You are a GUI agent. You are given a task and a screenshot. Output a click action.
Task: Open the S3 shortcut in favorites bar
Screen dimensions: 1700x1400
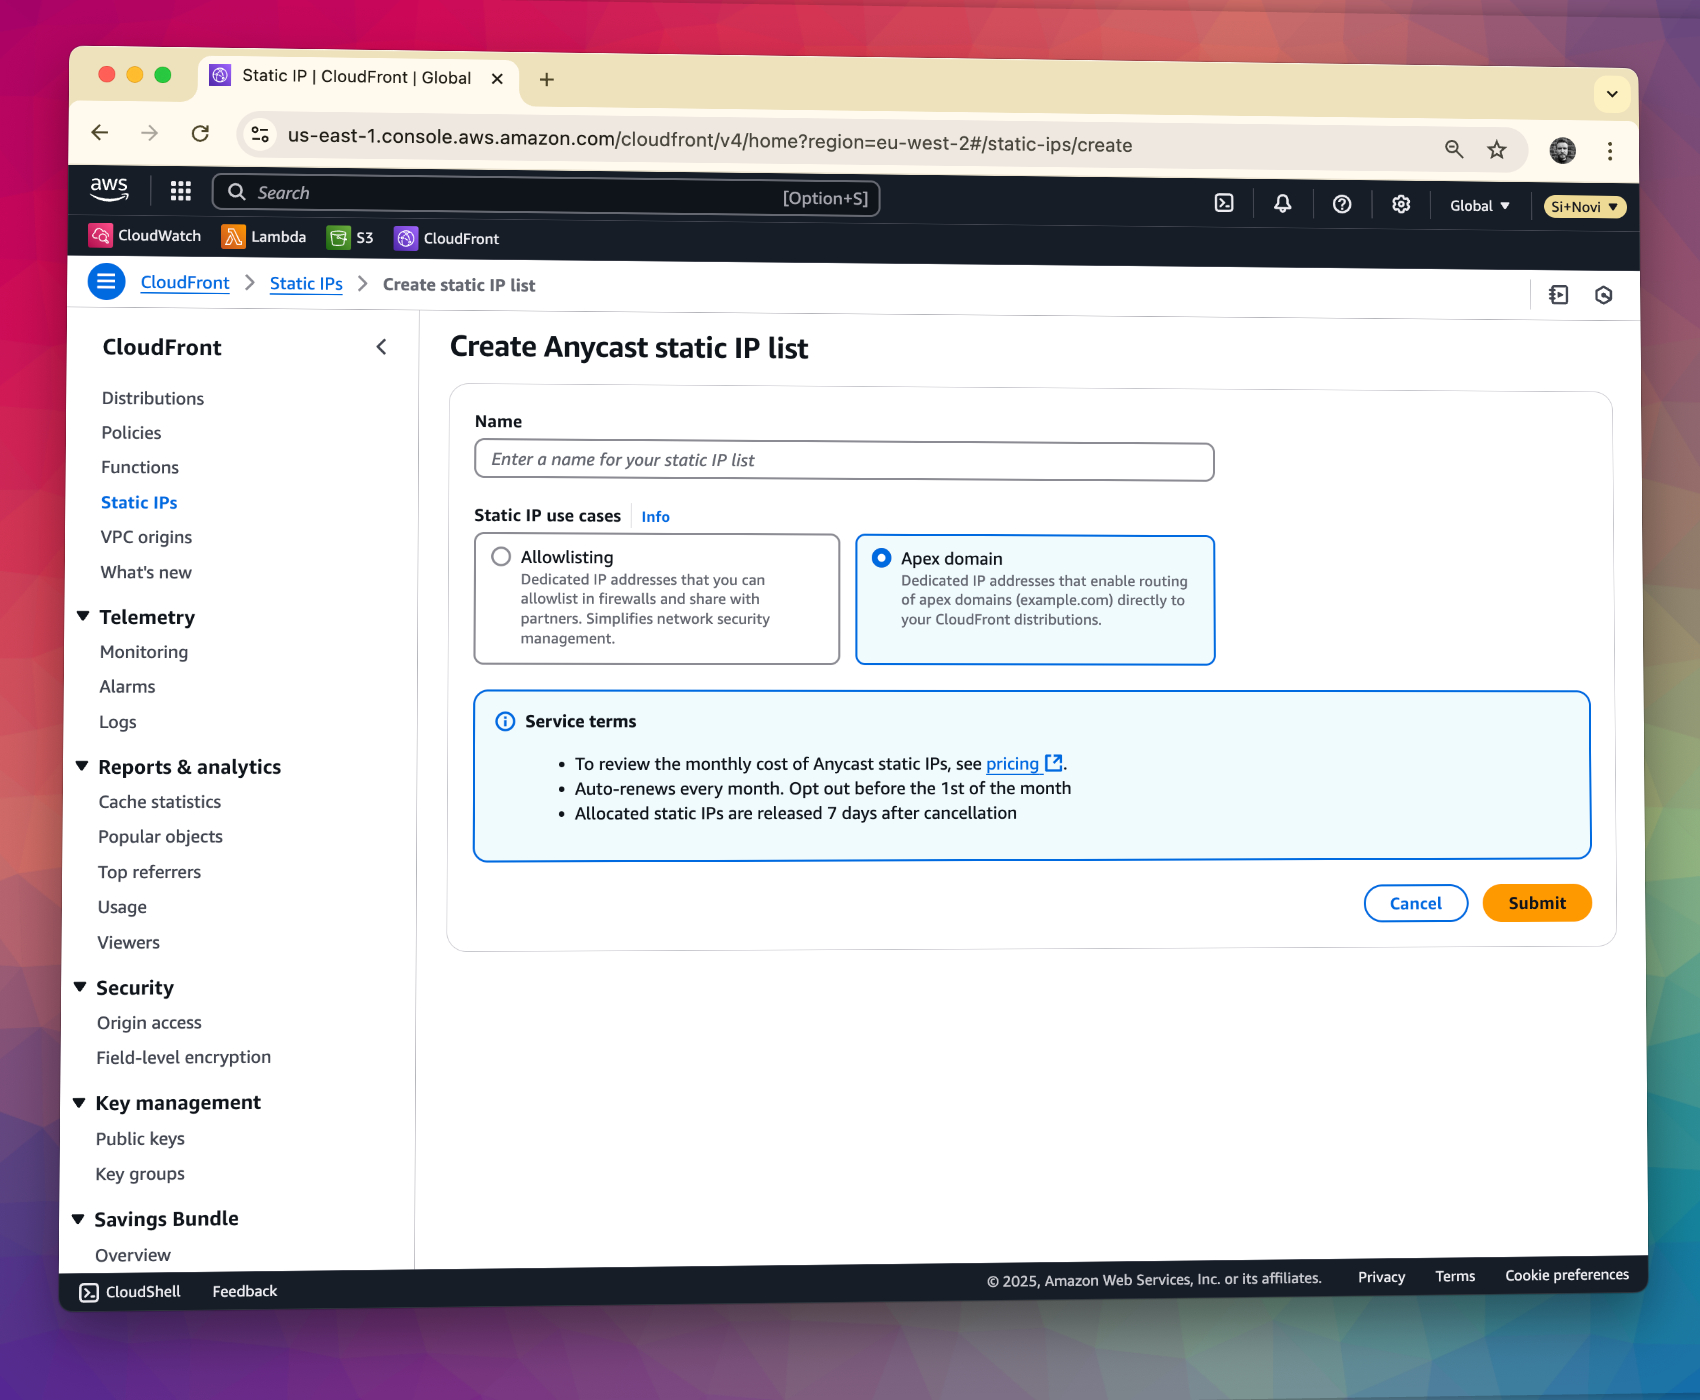point(351,238)
